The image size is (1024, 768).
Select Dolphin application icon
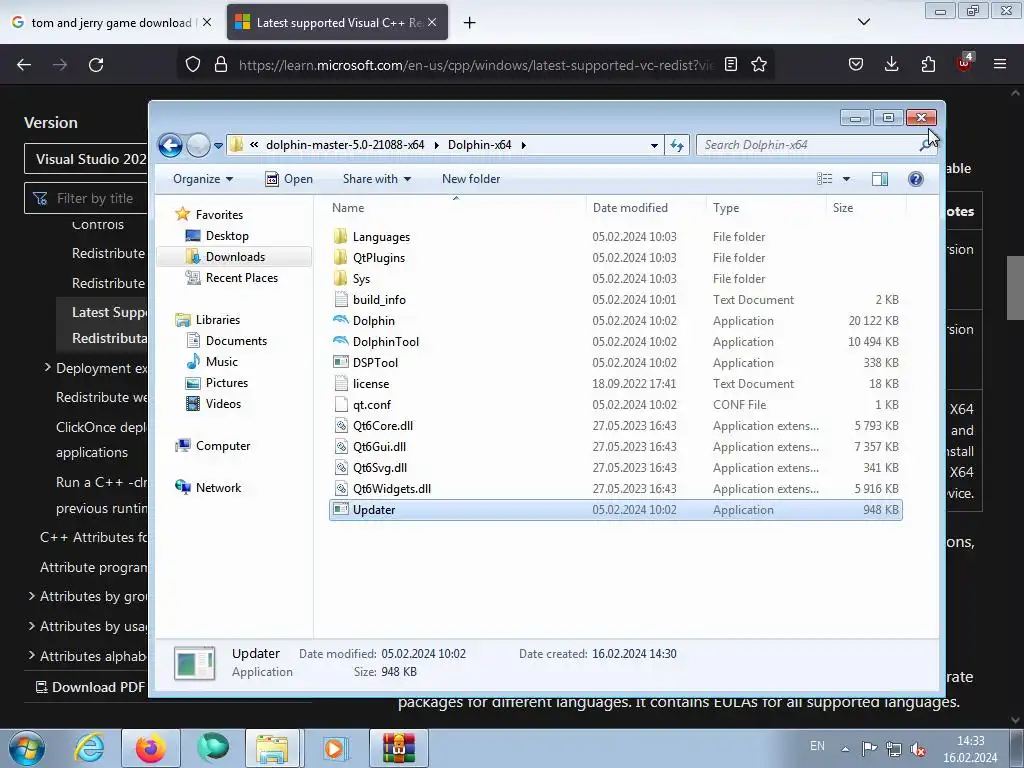point(340,321)
